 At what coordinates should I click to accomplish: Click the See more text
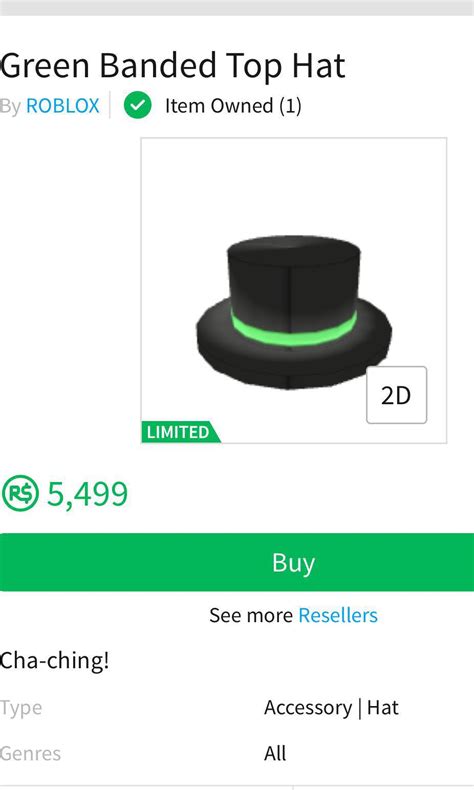[251, 615]
